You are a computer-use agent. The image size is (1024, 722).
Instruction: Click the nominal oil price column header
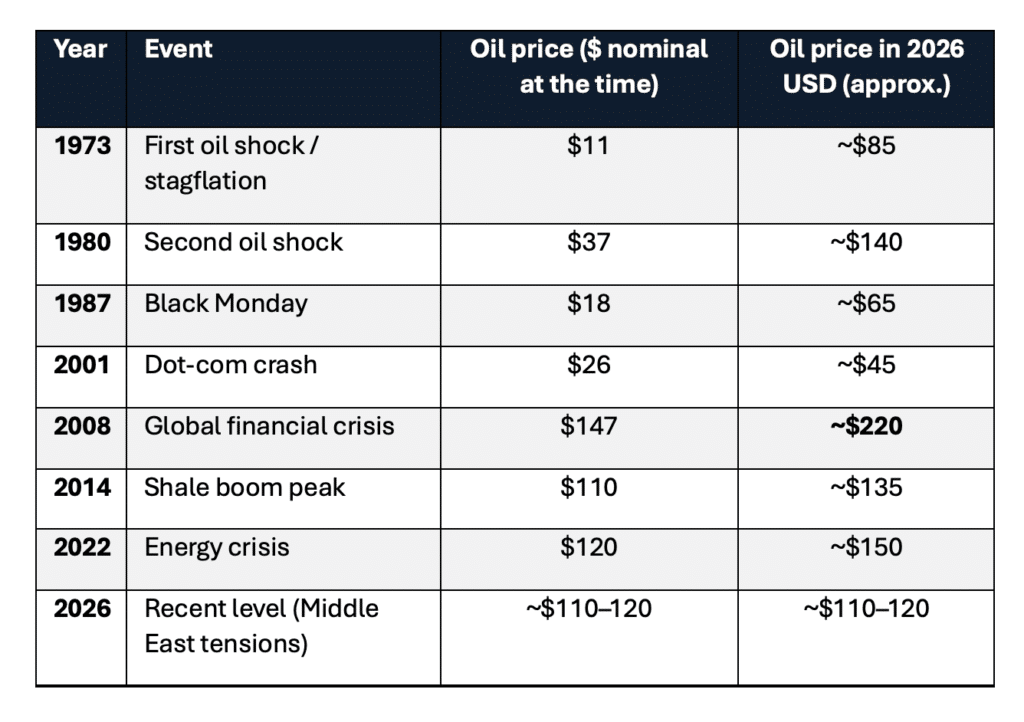[589, 67]
